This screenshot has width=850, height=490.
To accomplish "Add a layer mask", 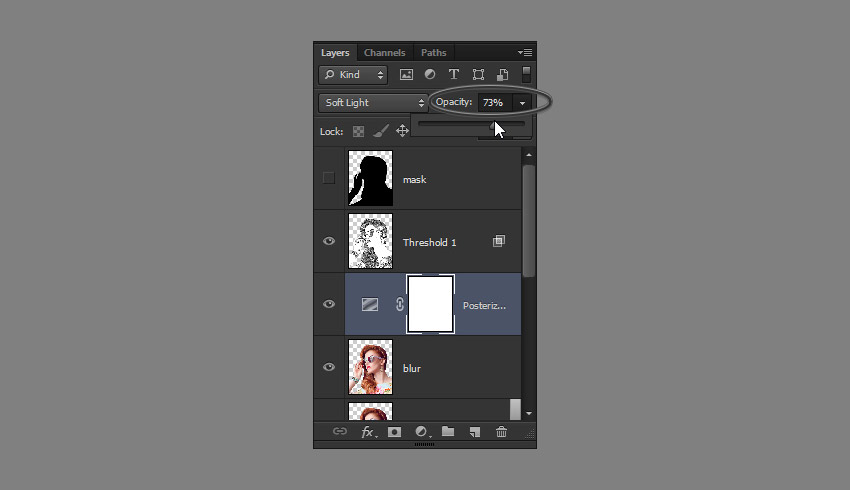I will click(x=395, y=432).
